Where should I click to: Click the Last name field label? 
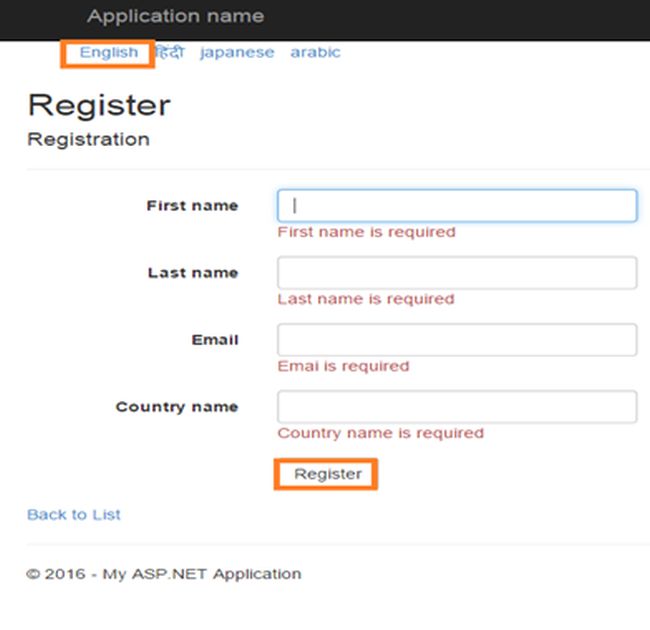[193, 273]
